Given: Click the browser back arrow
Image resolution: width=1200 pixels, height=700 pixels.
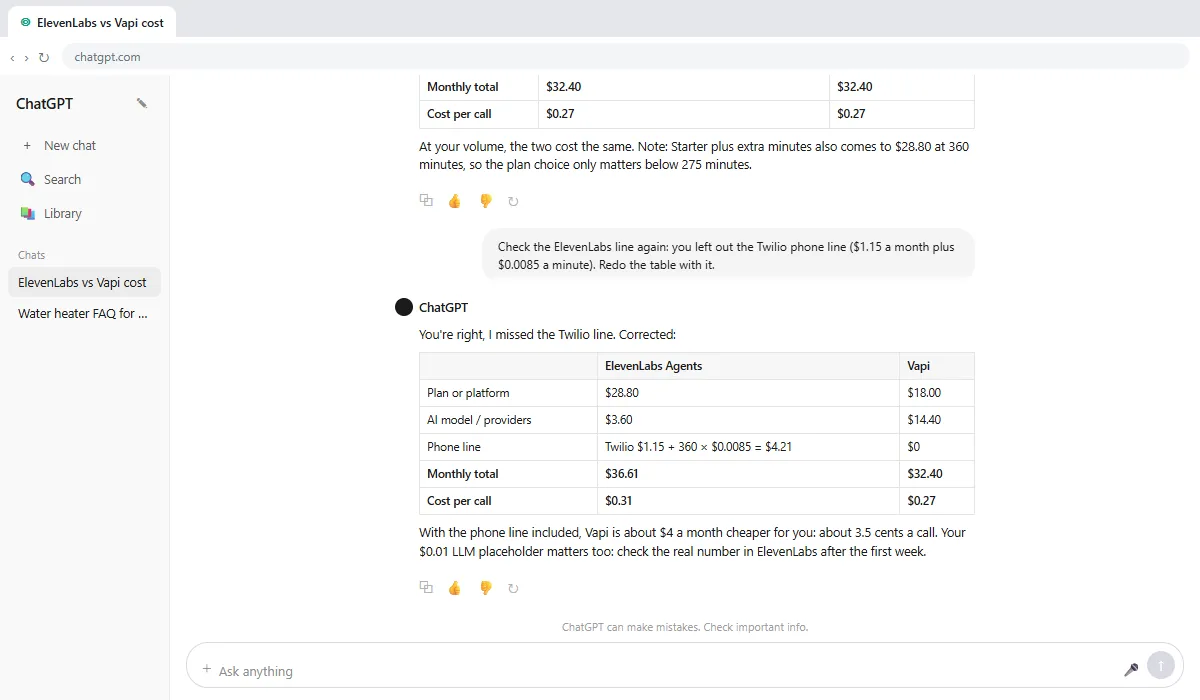Looking at the screenshot, I should point(12,57).
